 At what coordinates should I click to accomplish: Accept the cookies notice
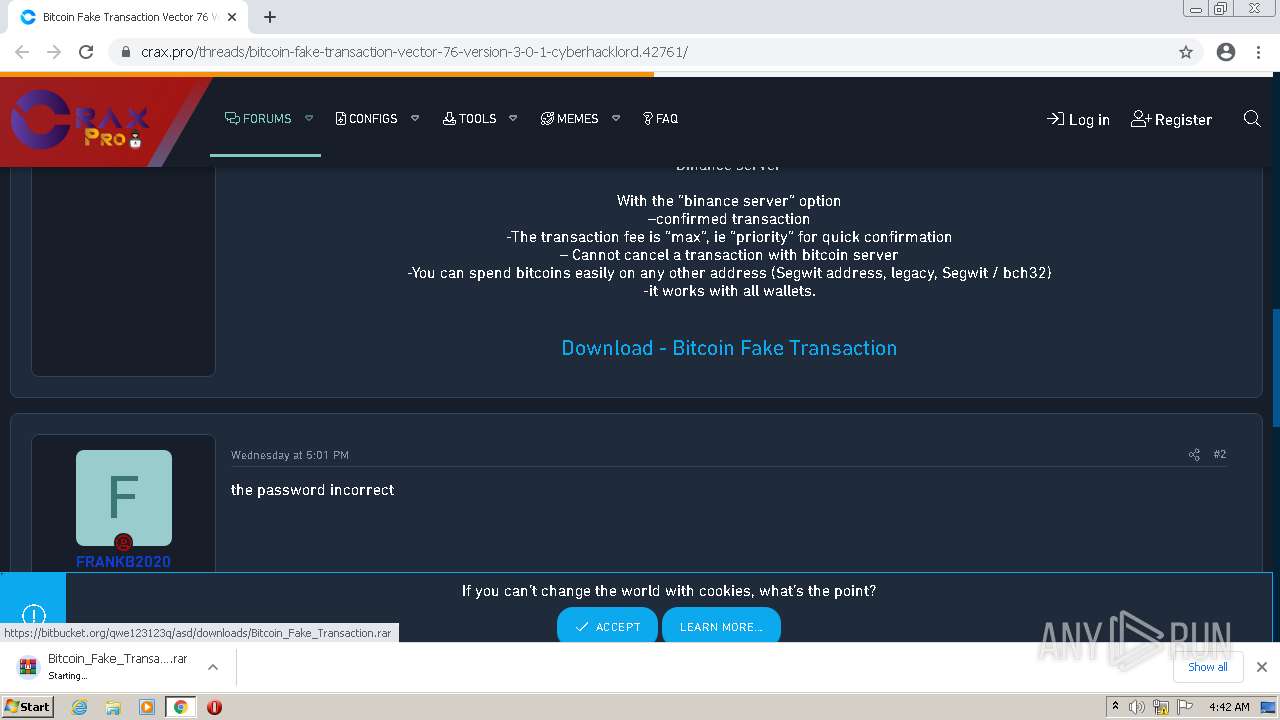(x=607, y=627)
